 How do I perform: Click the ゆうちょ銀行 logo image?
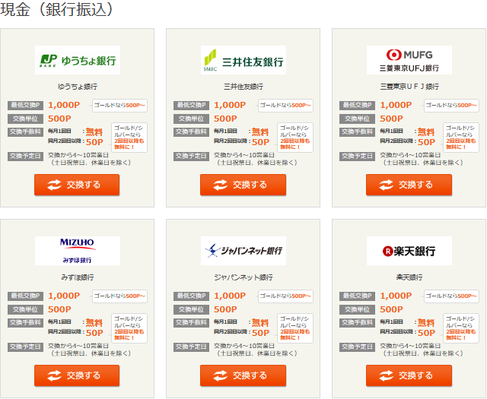[77, 60]
